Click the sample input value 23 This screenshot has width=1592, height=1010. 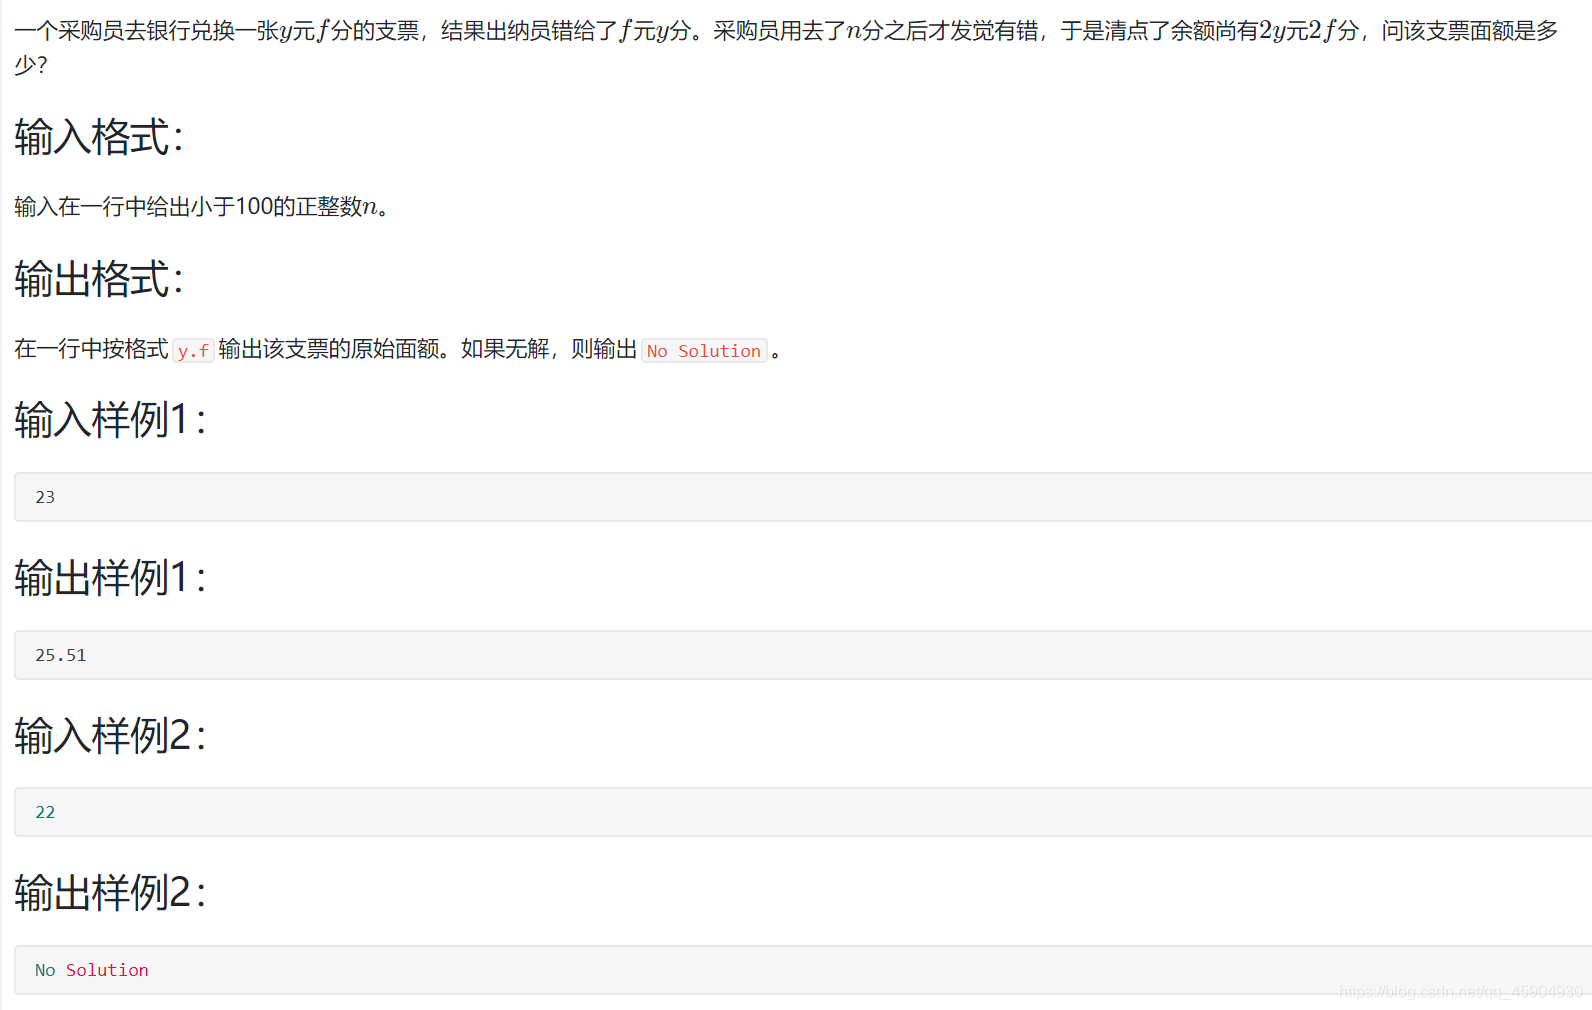point(45,497)
